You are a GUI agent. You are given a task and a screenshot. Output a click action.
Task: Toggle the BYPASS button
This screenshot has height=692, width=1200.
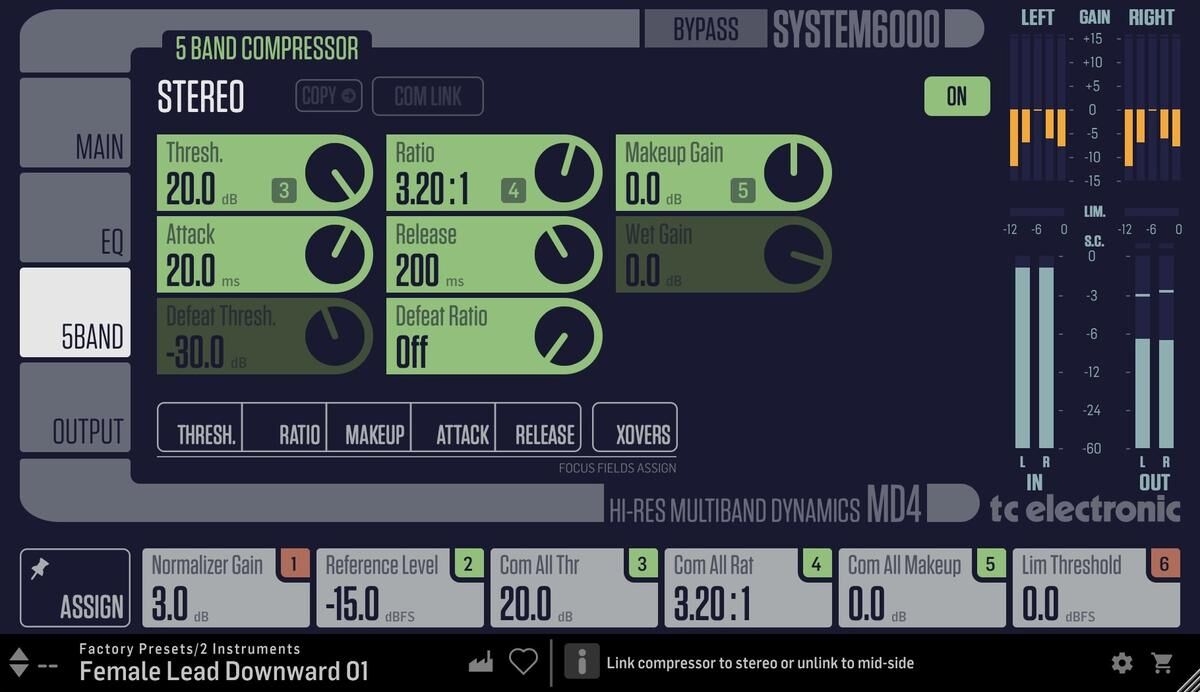click(x=705, y=30)
